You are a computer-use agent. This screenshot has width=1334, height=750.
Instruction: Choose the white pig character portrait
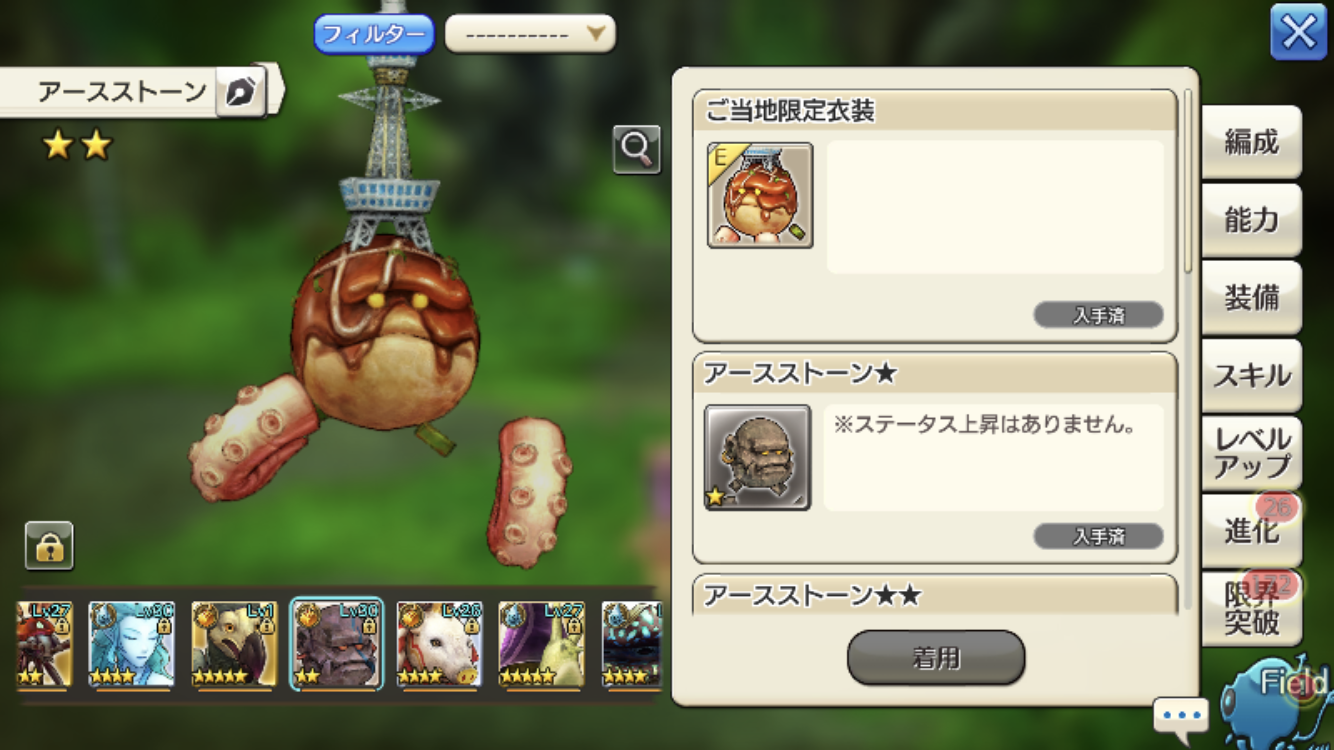(439, 645)
